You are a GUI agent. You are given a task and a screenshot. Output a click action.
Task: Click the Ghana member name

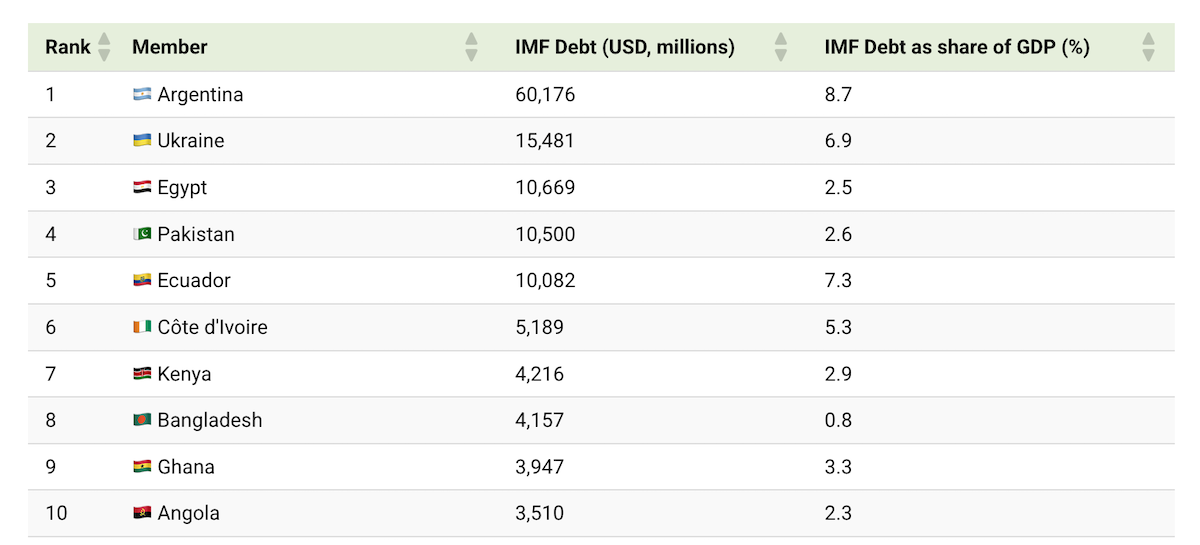tap(186, 467)
